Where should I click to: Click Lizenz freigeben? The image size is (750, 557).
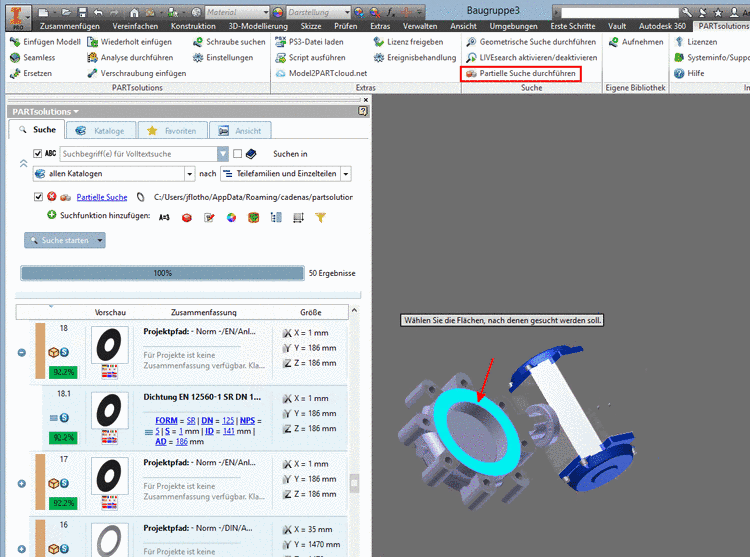[408, 42]
